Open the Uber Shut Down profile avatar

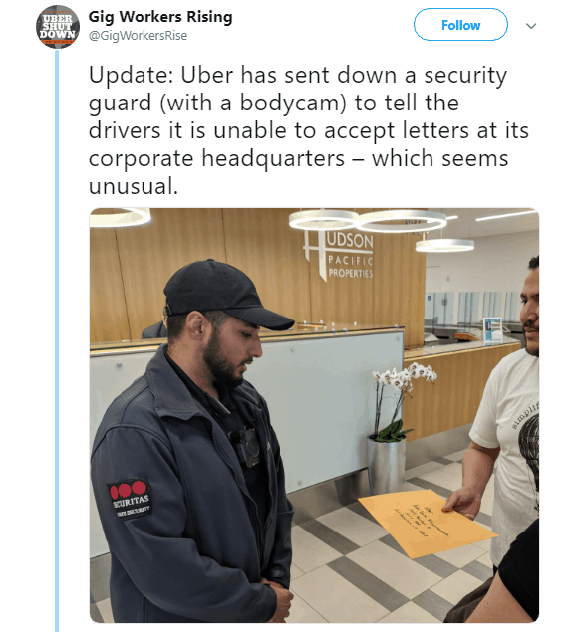[58, 27]
